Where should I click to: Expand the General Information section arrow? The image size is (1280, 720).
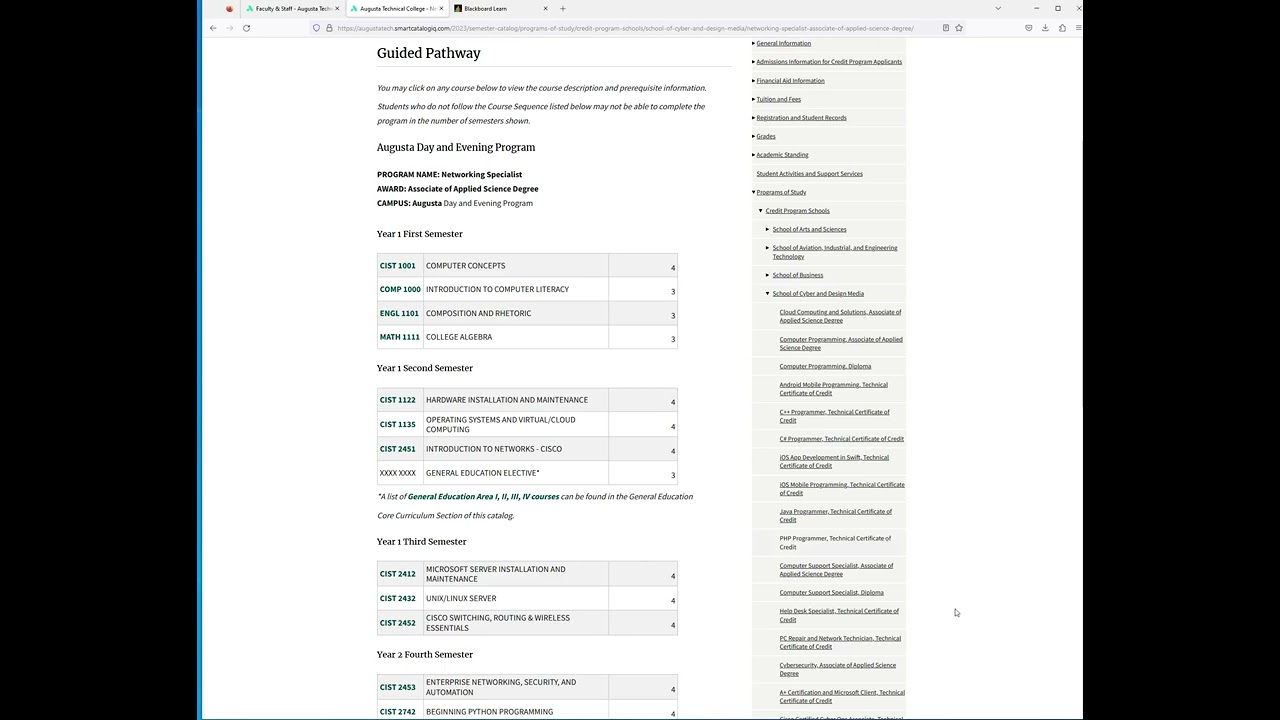tap(753, 43)
